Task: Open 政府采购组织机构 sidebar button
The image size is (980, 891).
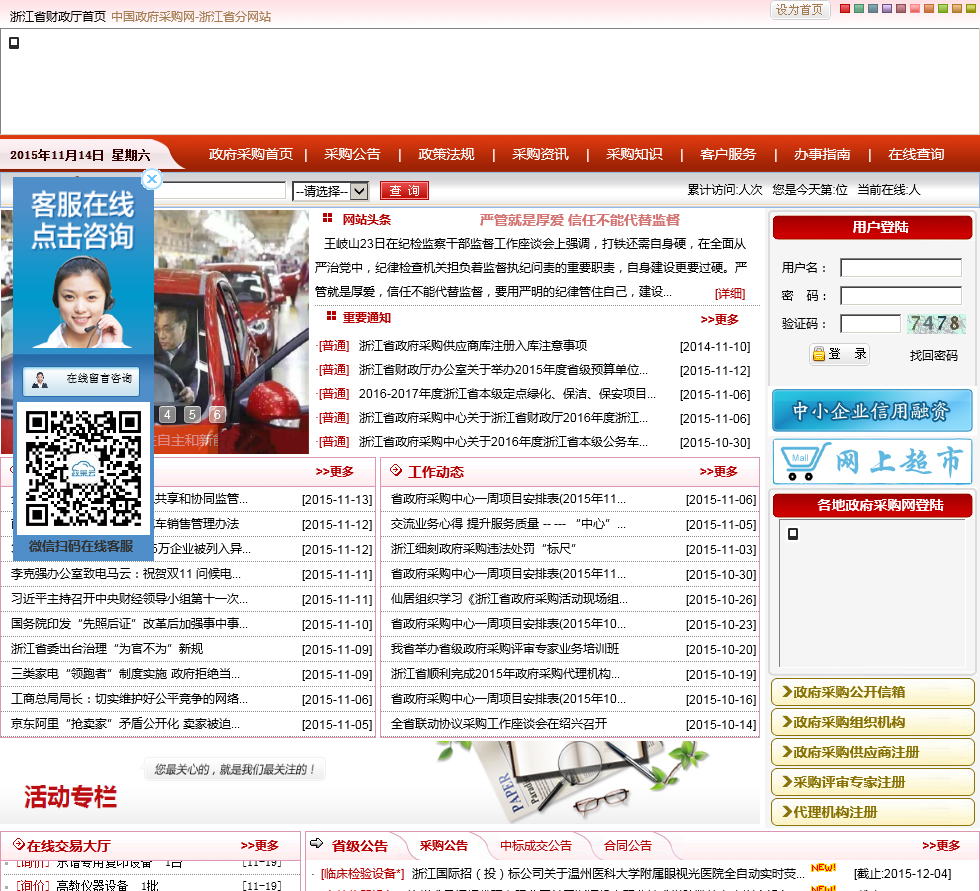Action: click(872, 722)
